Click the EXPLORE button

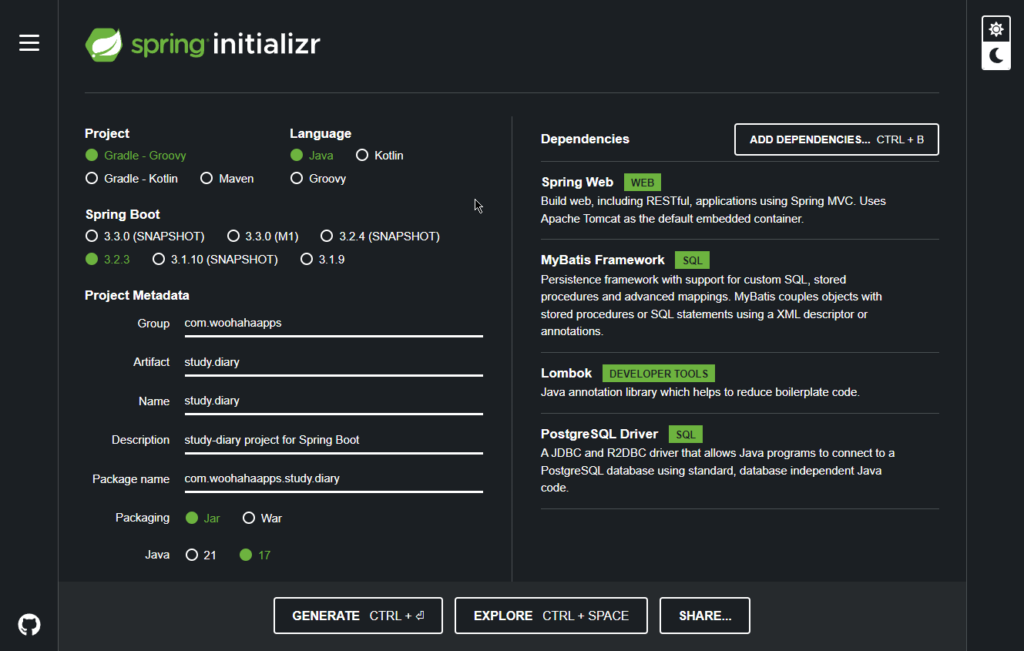[551, 616]
